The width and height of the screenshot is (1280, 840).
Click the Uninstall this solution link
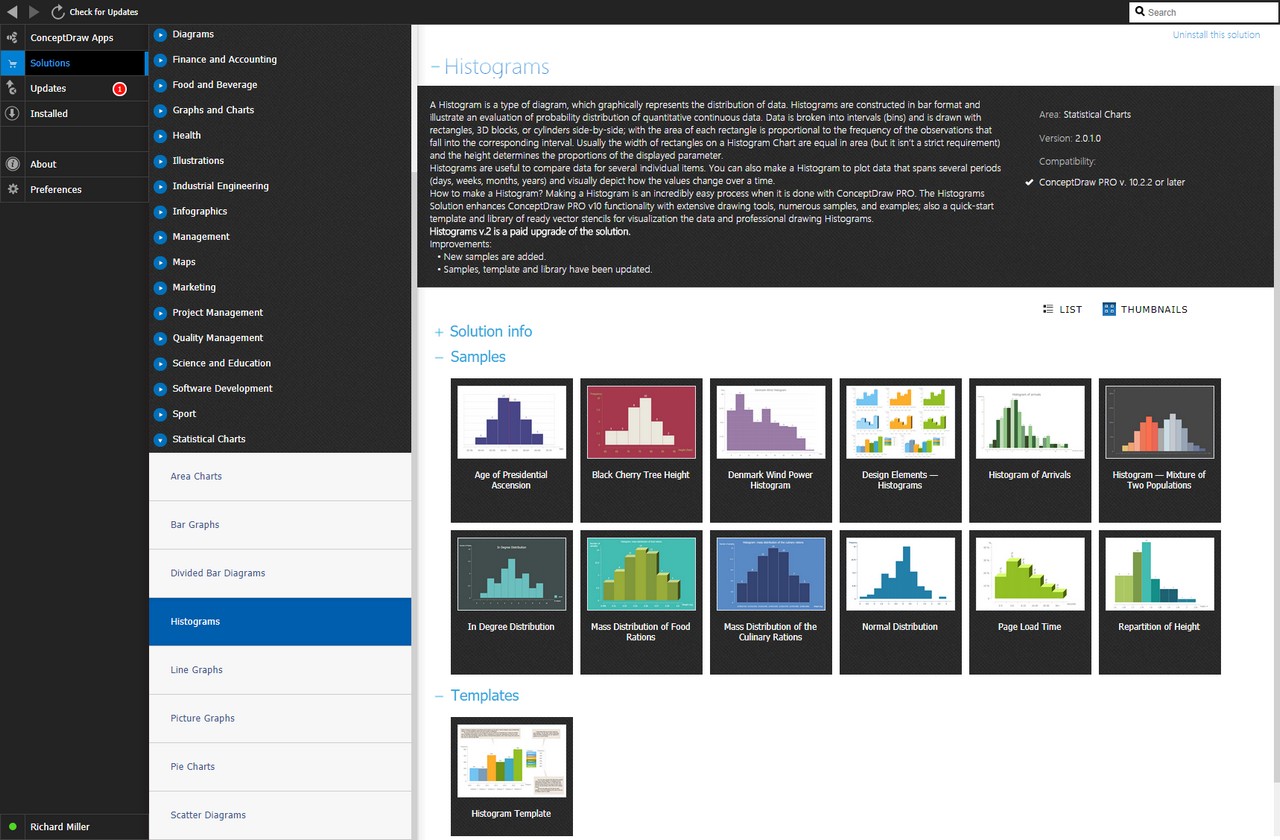(1216, 35)
